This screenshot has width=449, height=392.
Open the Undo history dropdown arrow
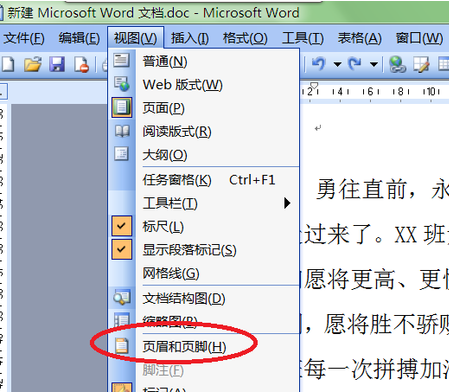[x=338, y=64]
